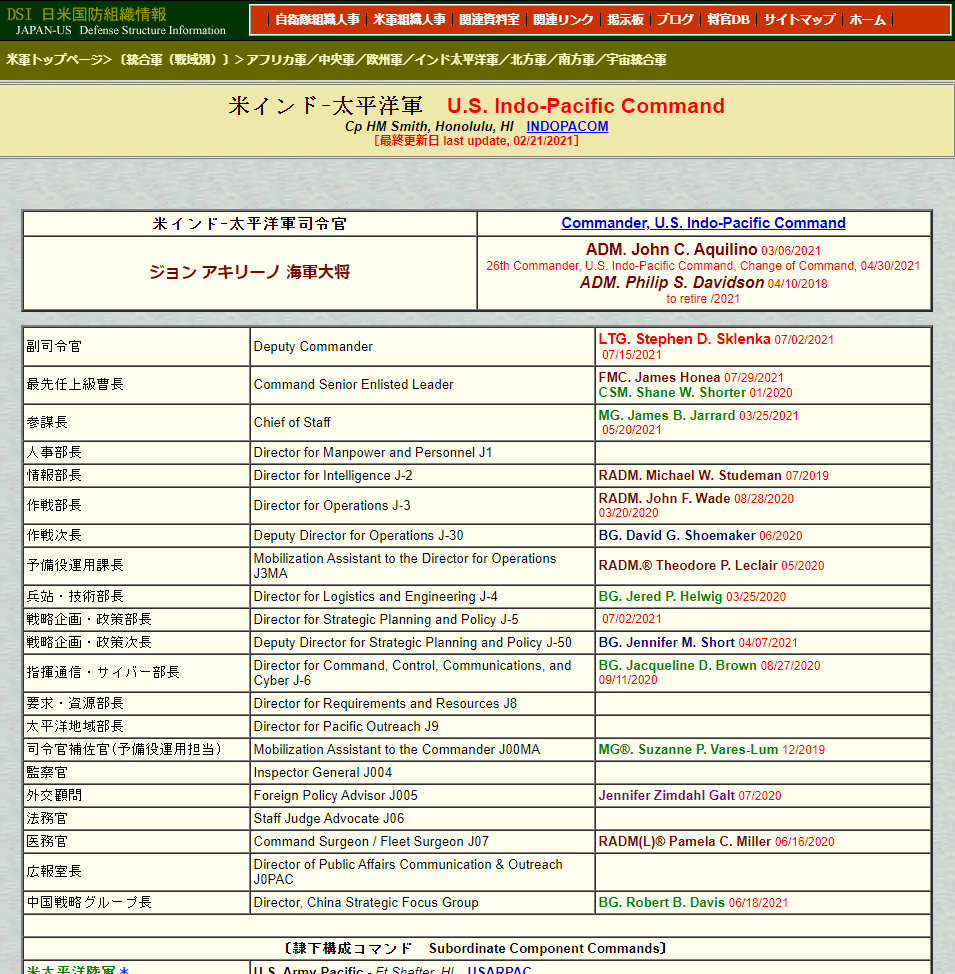955x974 pixels.
Task: Open the 掲示板 bulletin board page
Action: tap(625, 20)
